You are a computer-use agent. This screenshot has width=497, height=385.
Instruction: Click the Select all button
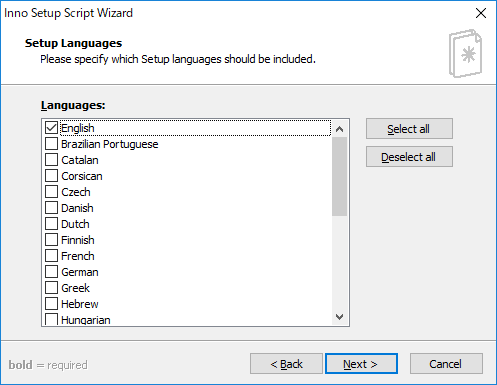pyautogui.click(x=409, y=129)
